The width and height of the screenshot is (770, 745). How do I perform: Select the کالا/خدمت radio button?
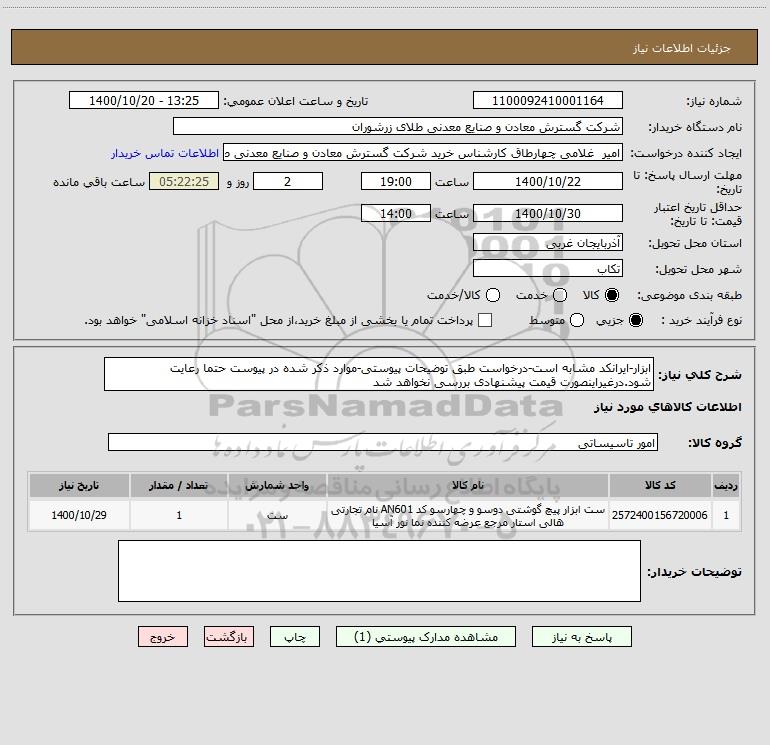(493, 295)
